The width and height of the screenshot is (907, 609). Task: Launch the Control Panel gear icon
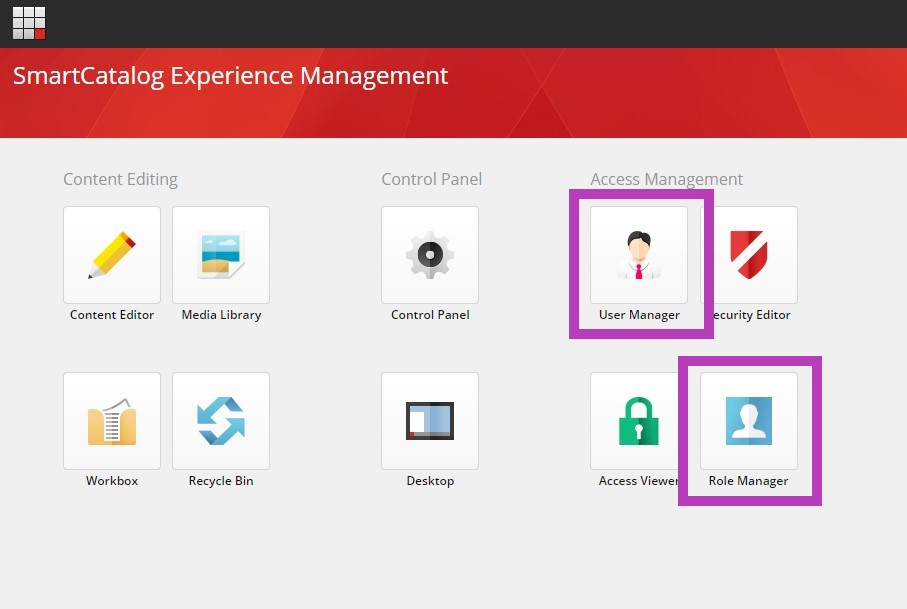(430, 255)
